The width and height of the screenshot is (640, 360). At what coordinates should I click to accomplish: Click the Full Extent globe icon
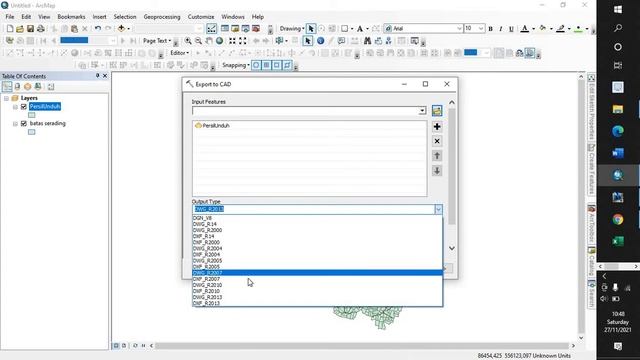point(220,41)
